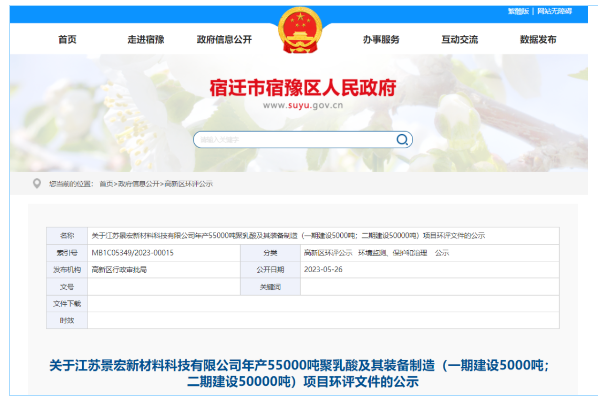Click the 宿迁市宿豫区人民政府 site title

303,88
